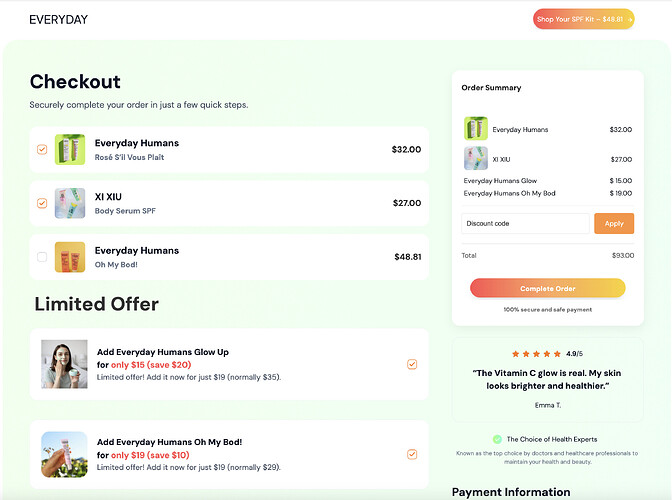Click the five-star rating icons
672x500 pixels.
tap(536, 353)
